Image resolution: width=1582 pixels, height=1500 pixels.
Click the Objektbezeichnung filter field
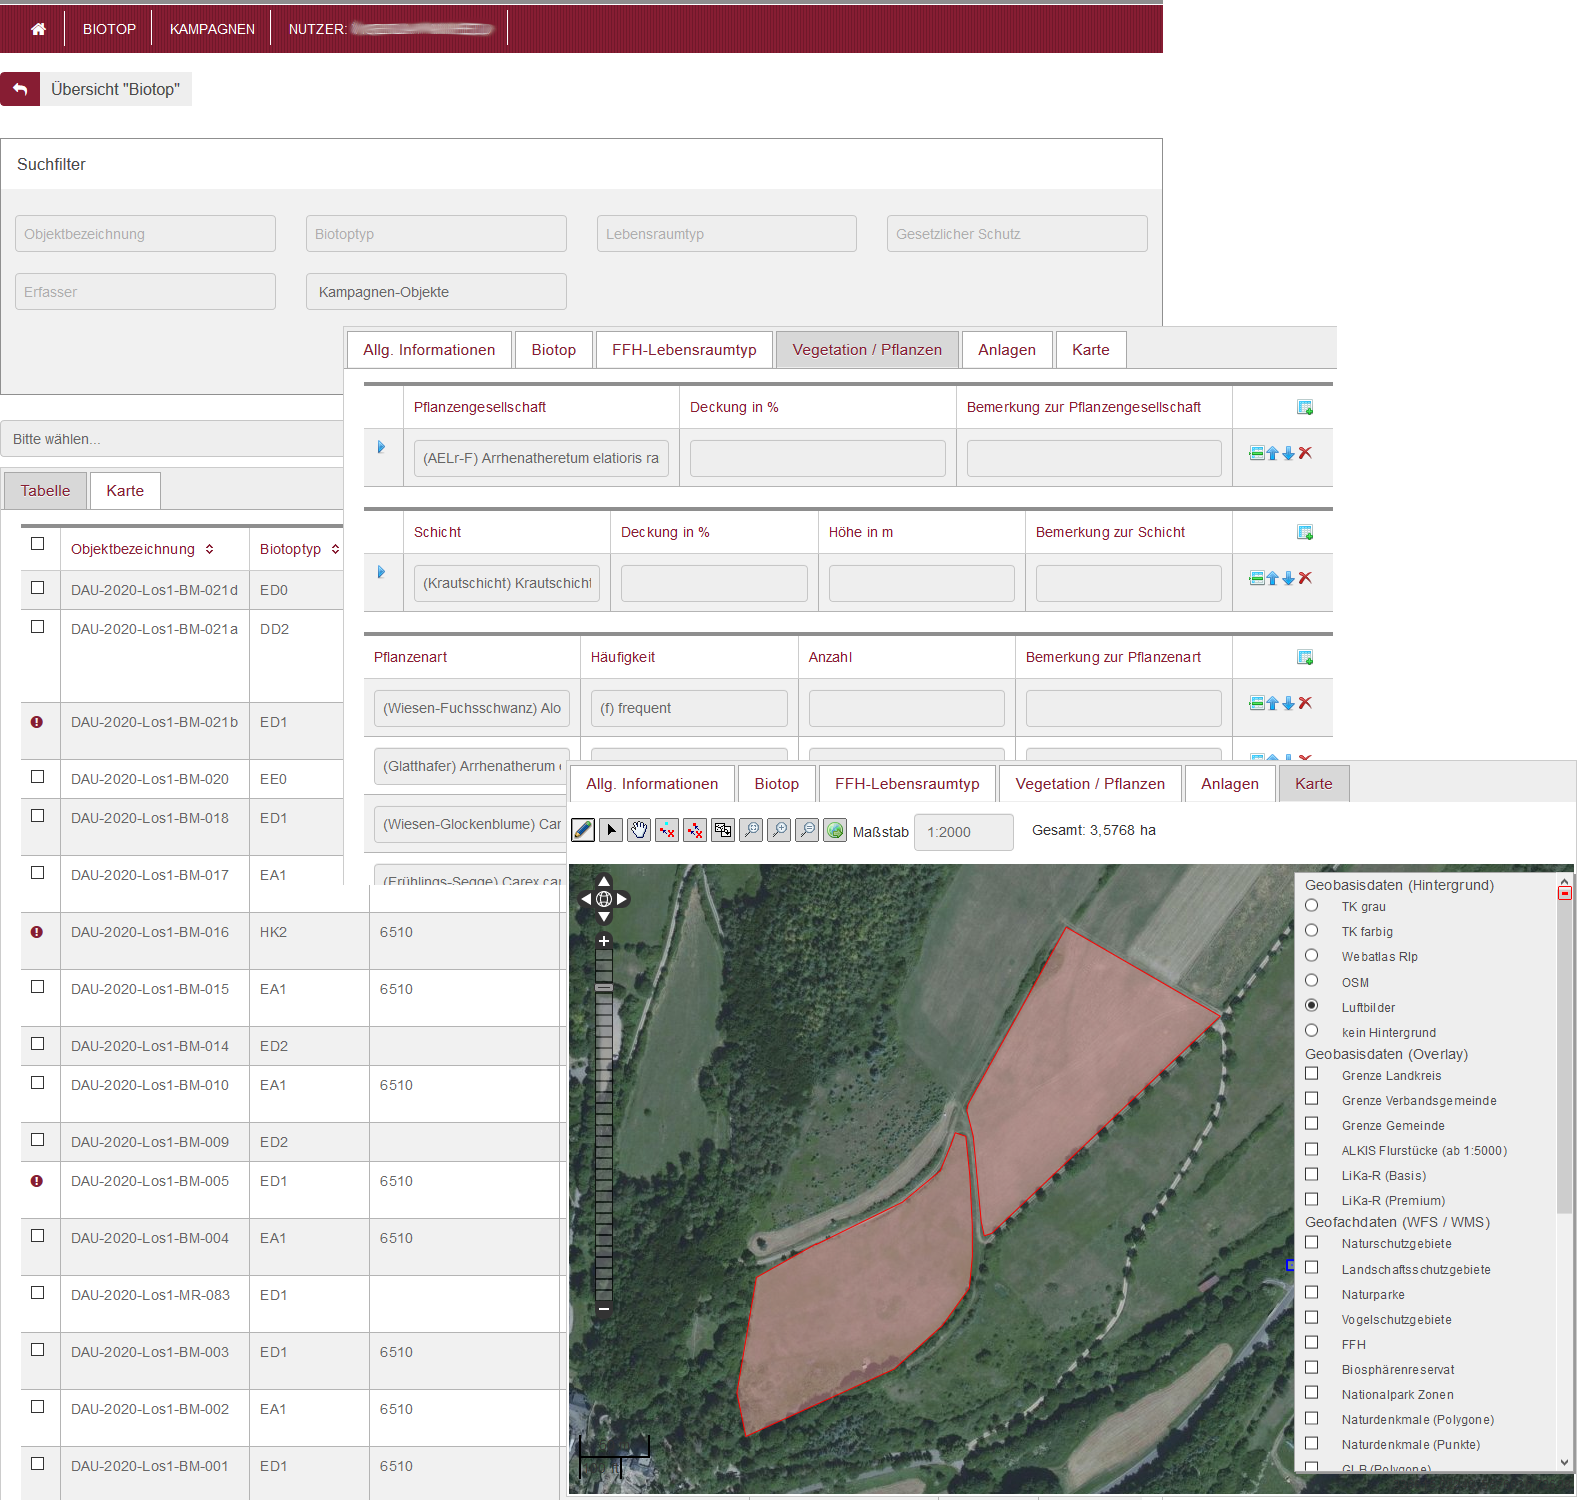coord(145,234)
